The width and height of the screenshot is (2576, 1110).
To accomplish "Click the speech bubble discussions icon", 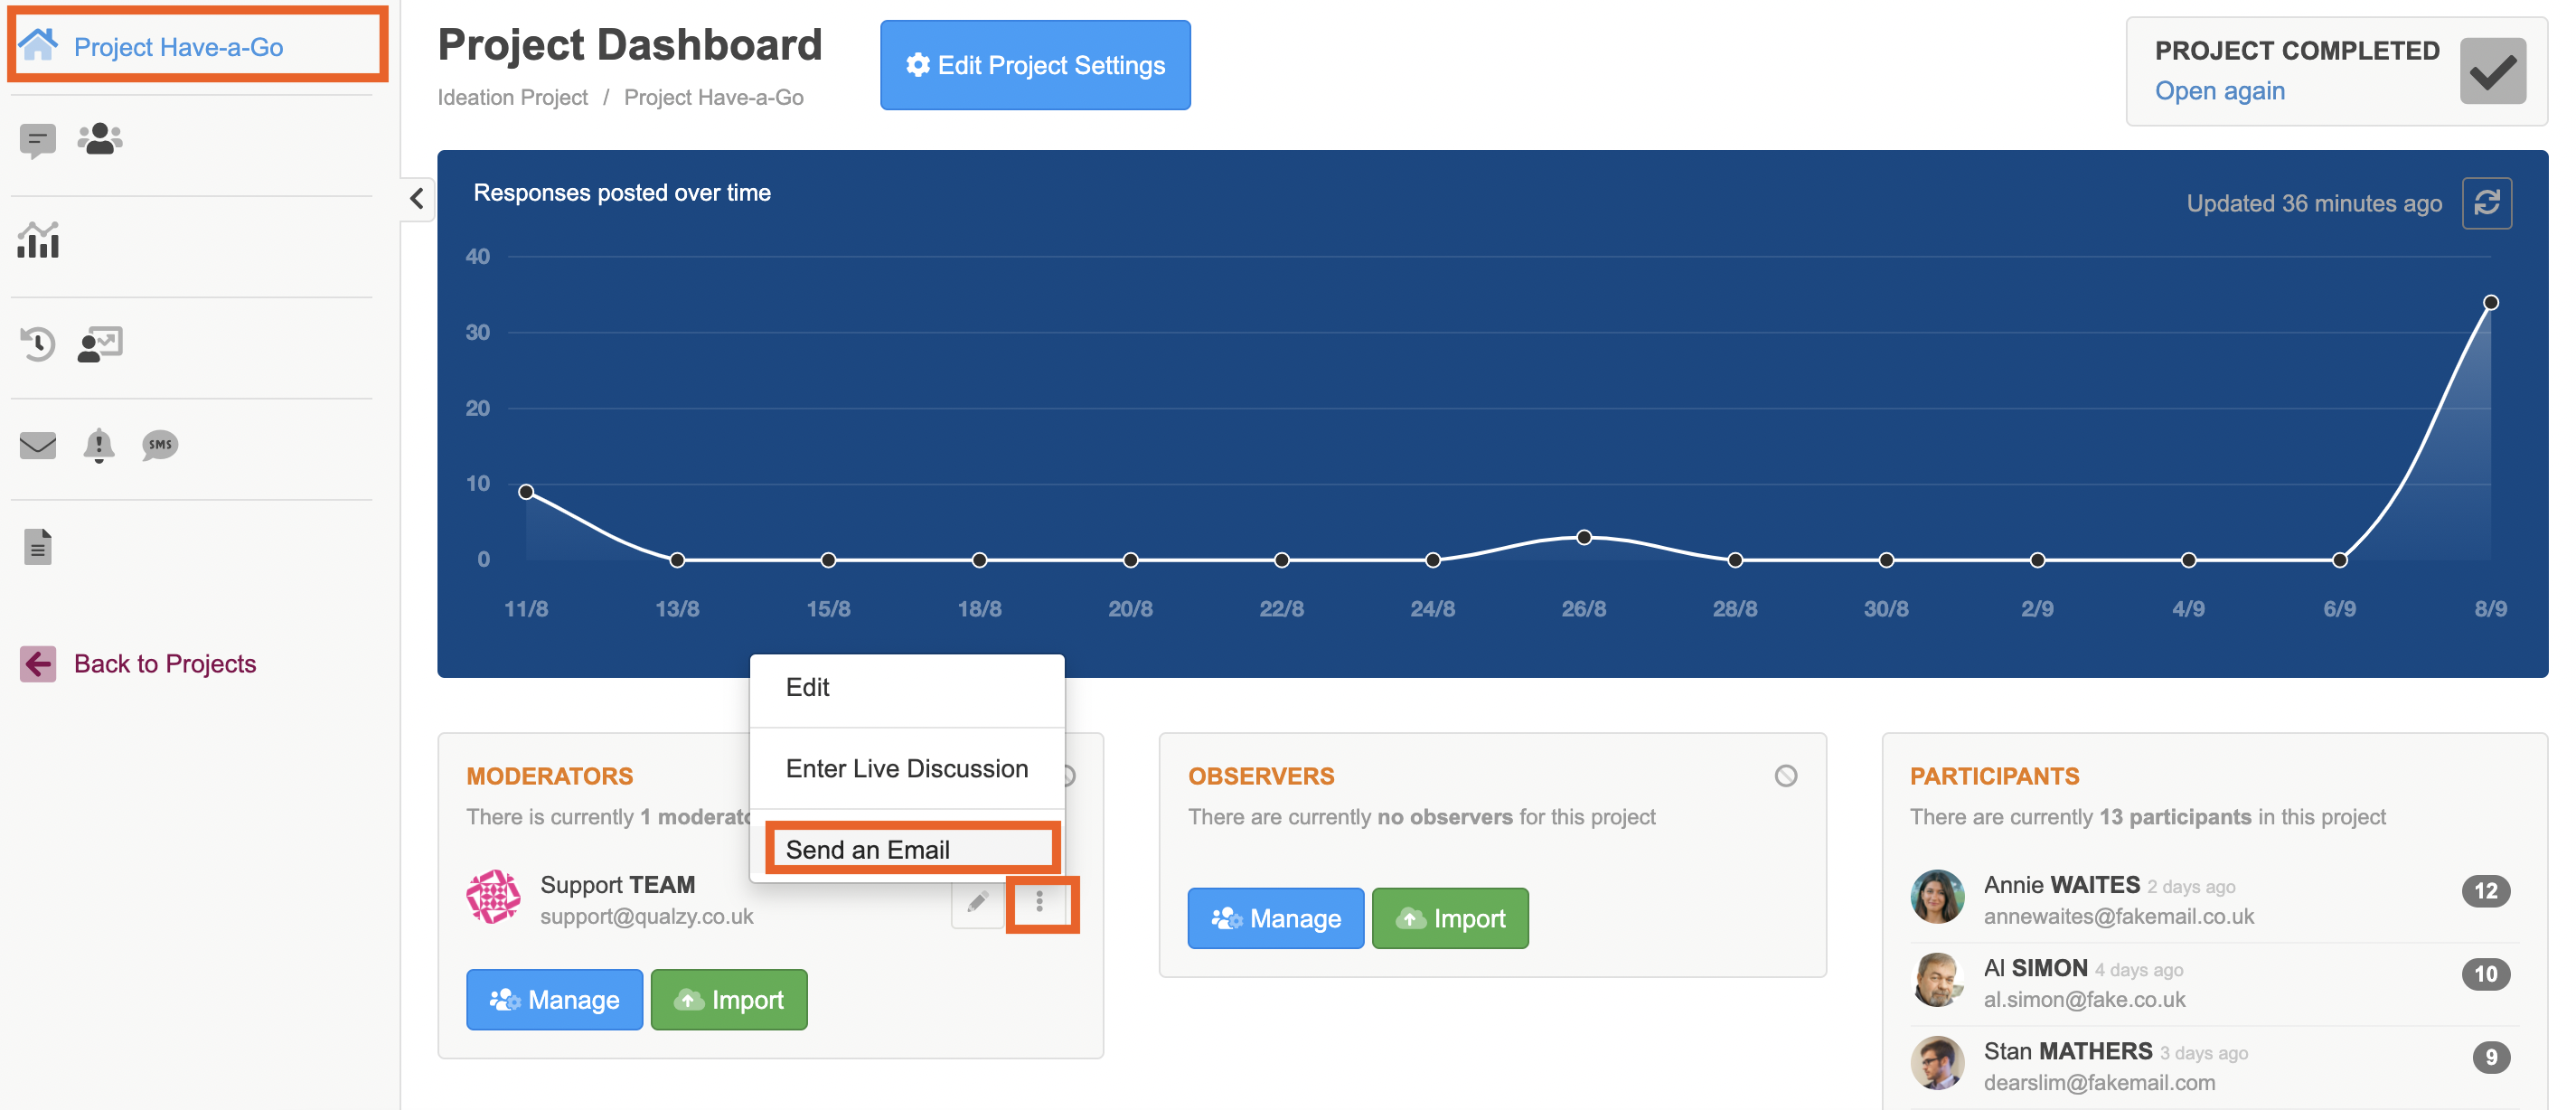I will point(38,141).
